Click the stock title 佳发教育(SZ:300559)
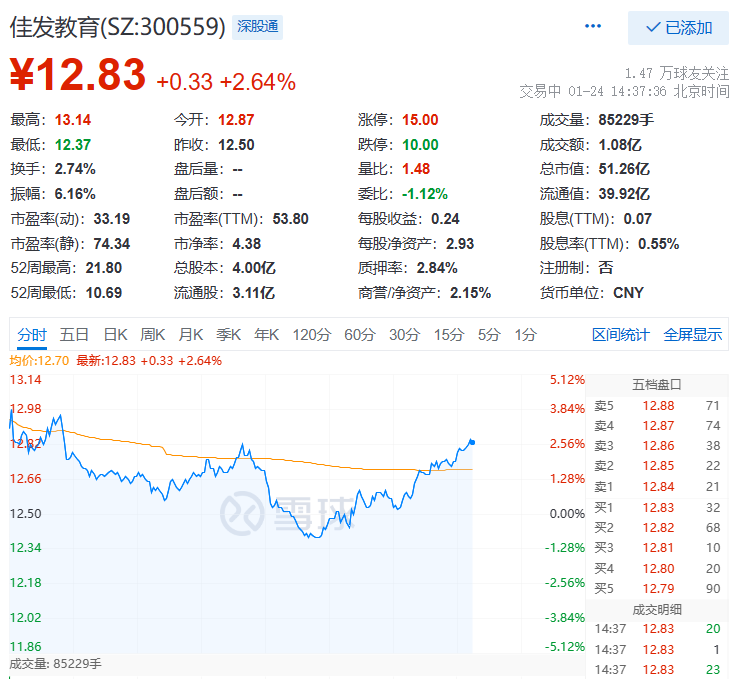This screenshot has height=679, width=741. click(x=118, y=27)
